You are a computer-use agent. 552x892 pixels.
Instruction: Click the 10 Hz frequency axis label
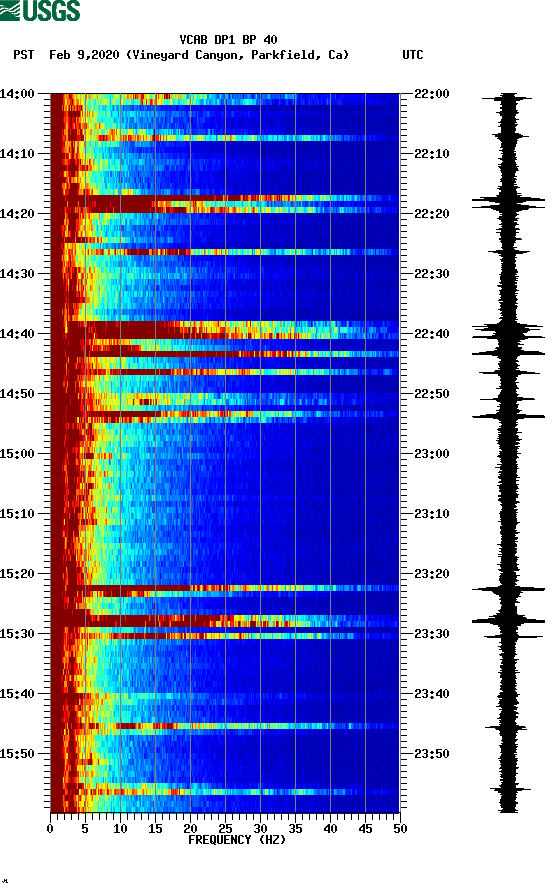click(x=120, y=829)
